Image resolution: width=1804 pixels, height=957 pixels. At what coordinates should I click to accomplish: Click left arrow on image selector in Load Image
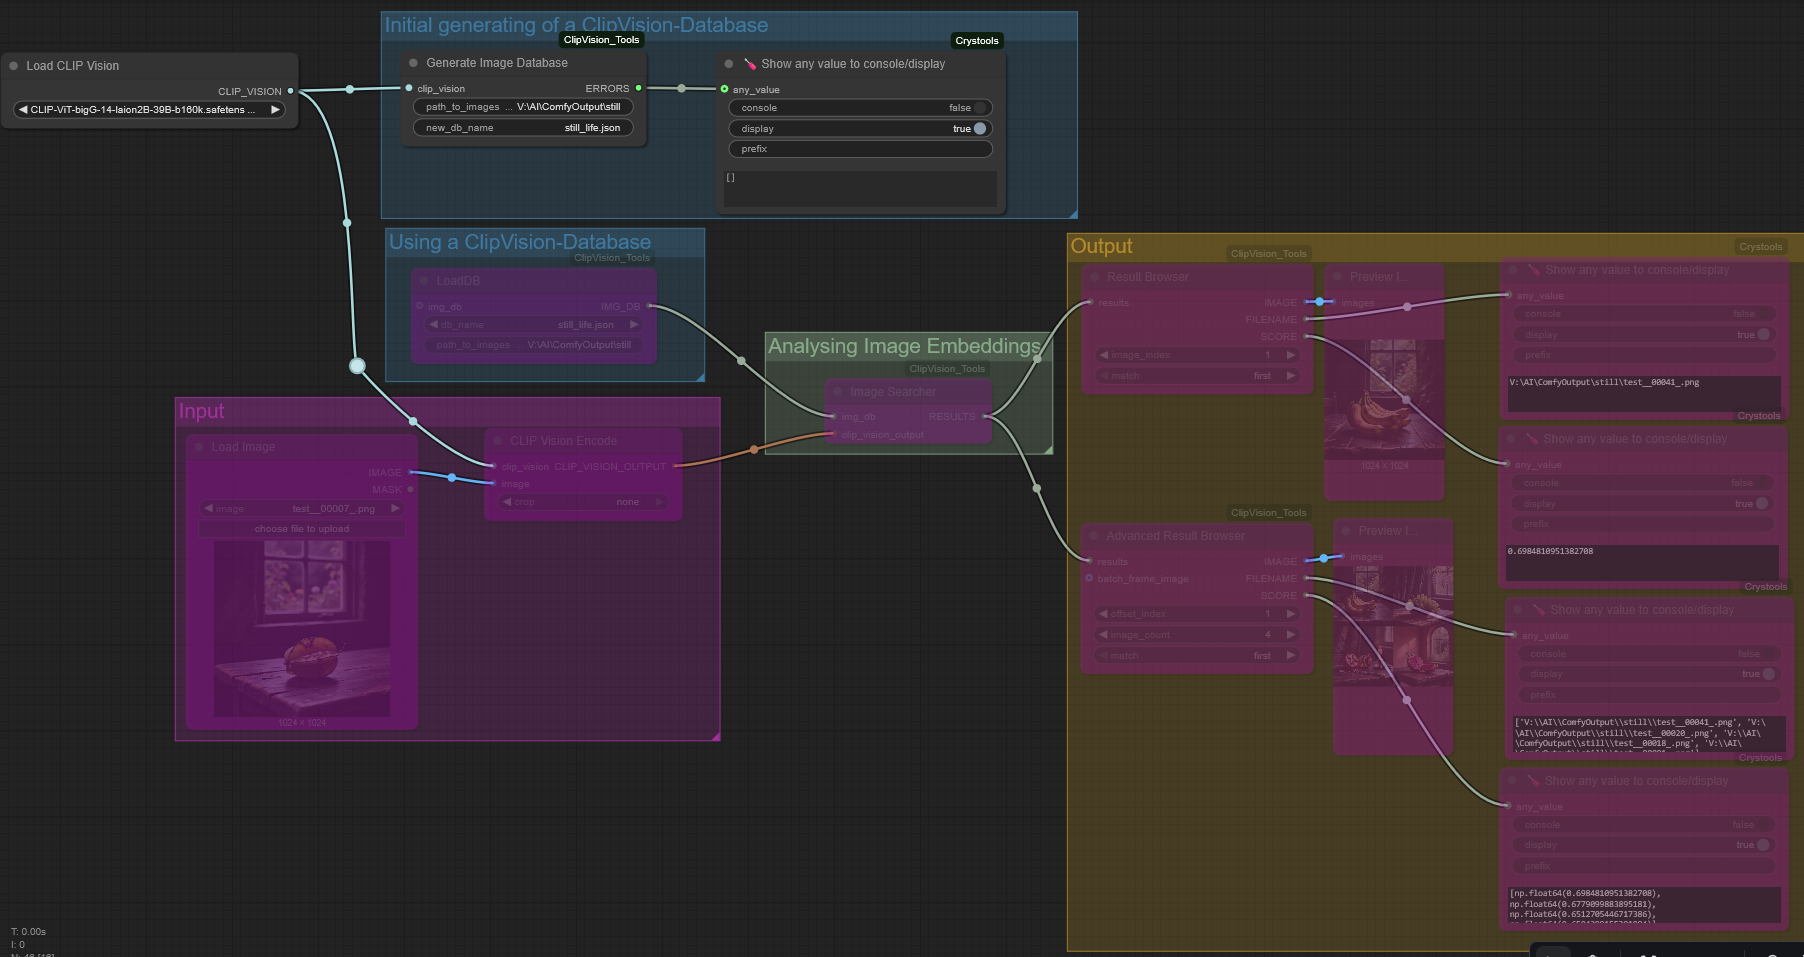point(208,509)
